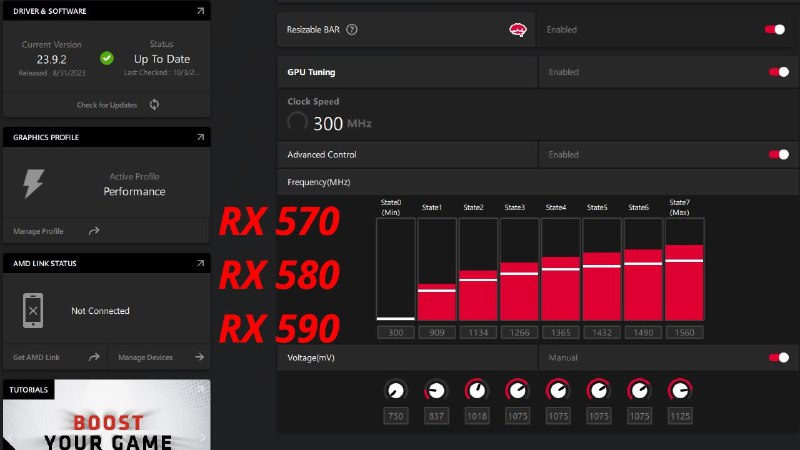
Task: Toggle Advanced Control off
Action: pyautogui.click(x=779, y=155)
